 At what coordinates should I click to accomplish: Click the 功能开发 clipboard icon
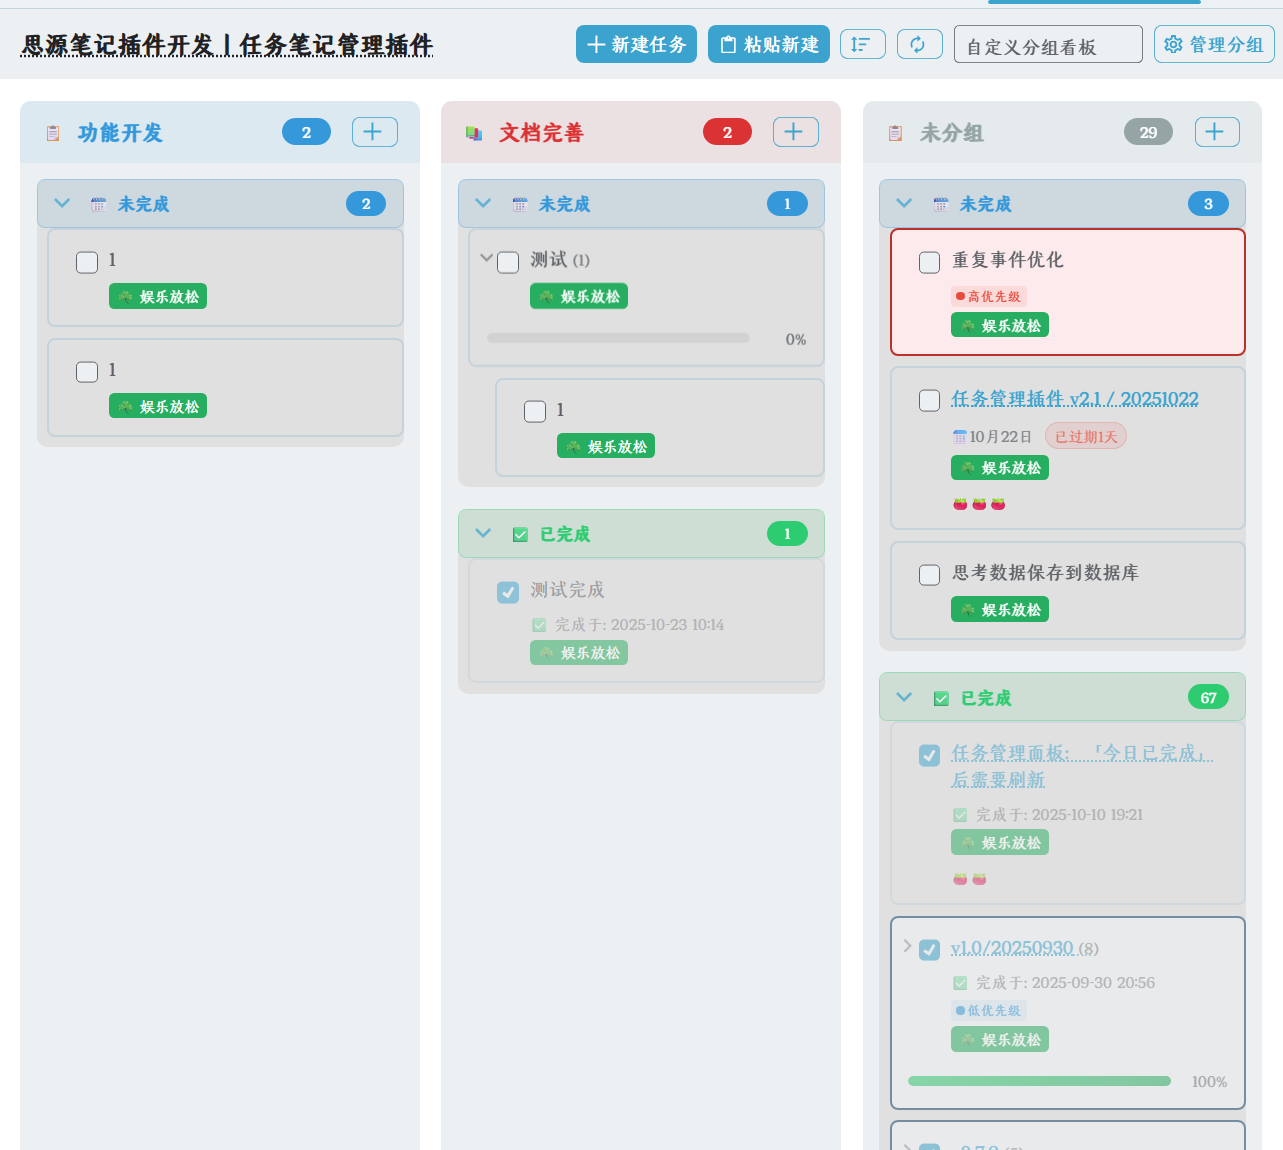(53, 133)
